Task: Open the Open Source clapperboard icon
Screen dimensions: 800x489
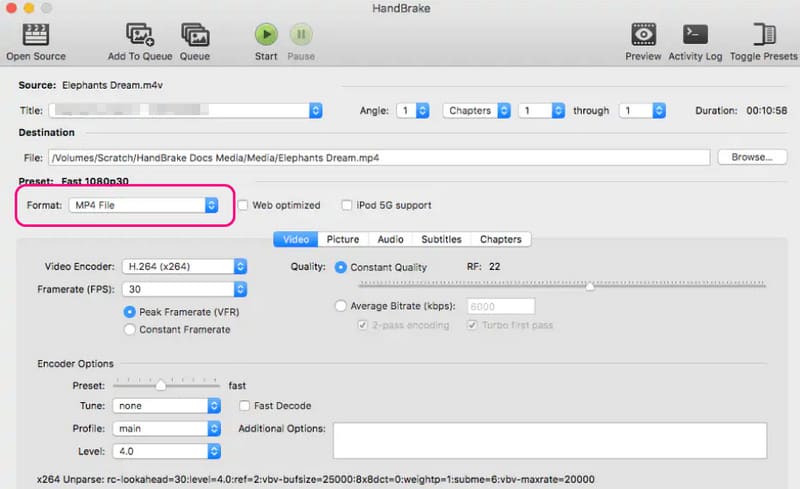Action: [36, 35]
